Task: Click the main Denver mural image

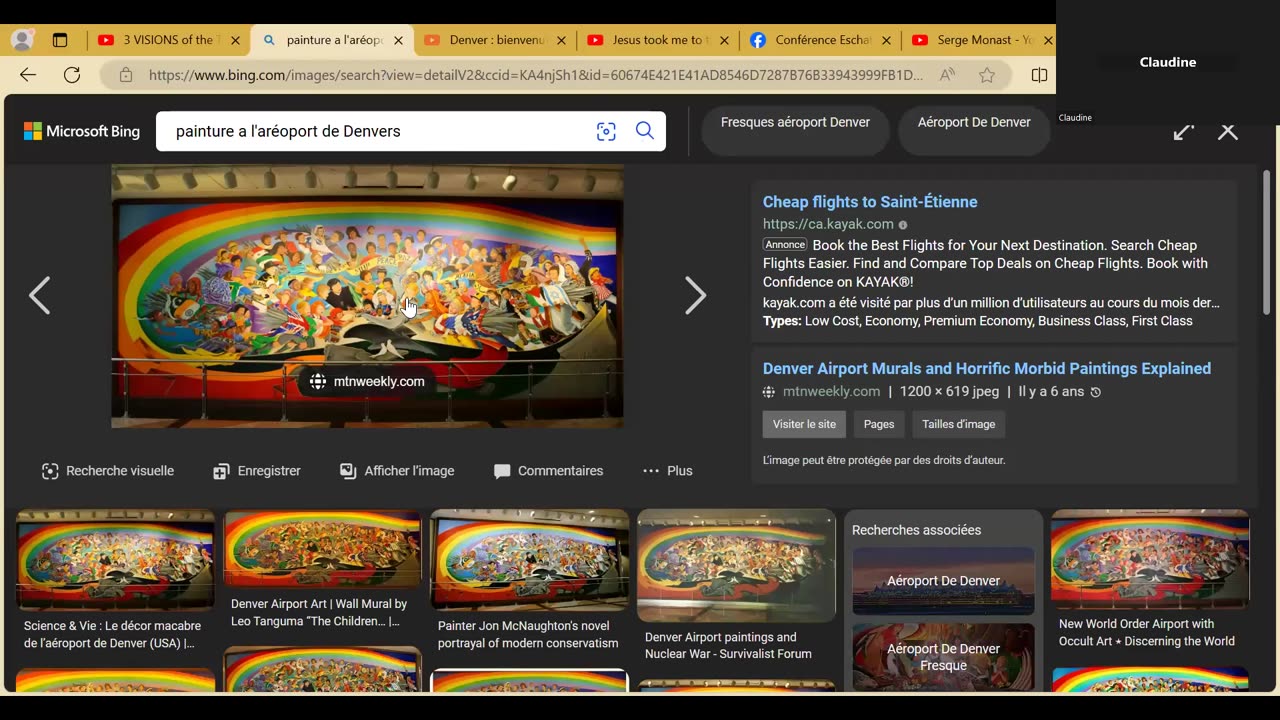Action: pos(367,296)
